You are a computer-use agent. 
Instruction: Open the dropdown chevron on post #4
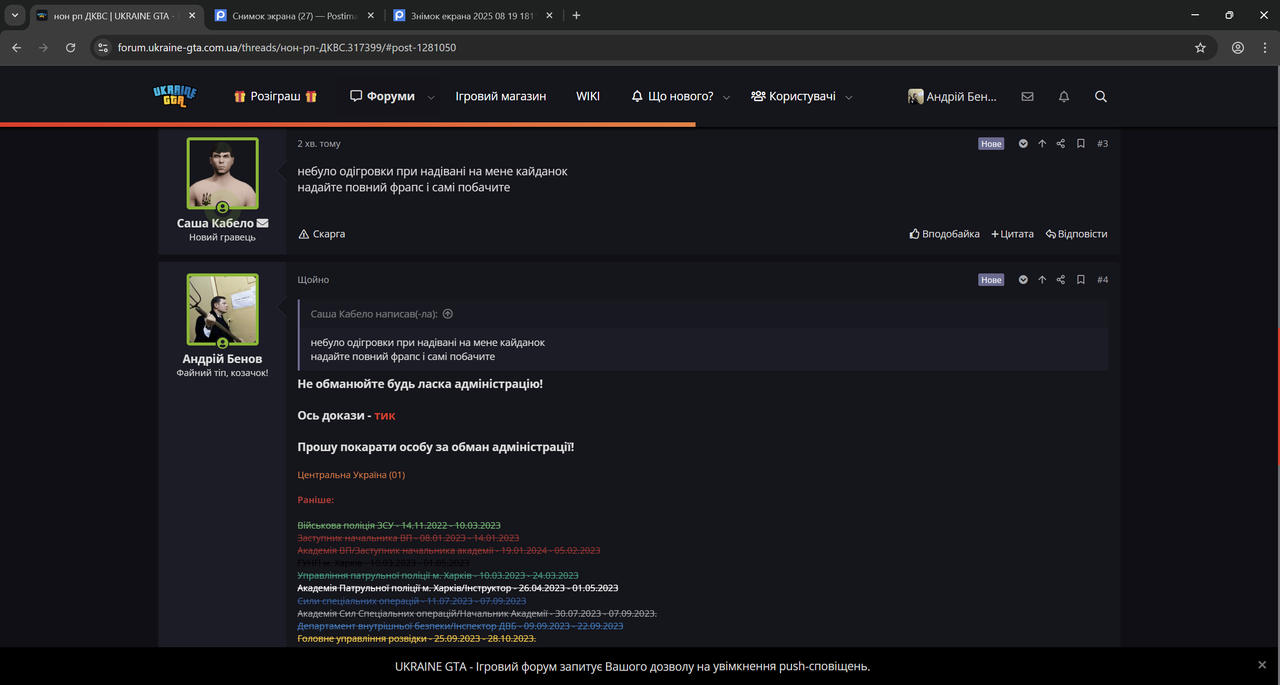[x=1023, y=280]
